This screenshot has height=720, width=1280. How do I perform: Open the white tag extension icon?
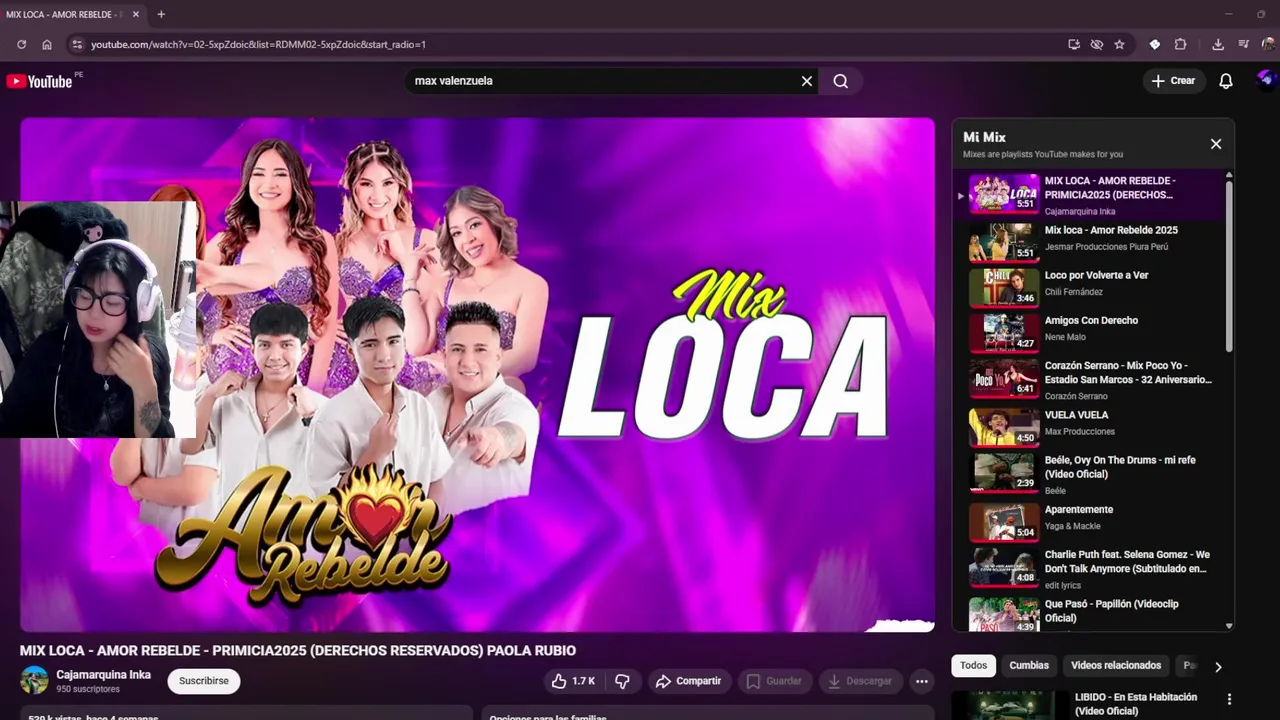click(1155, 44)
